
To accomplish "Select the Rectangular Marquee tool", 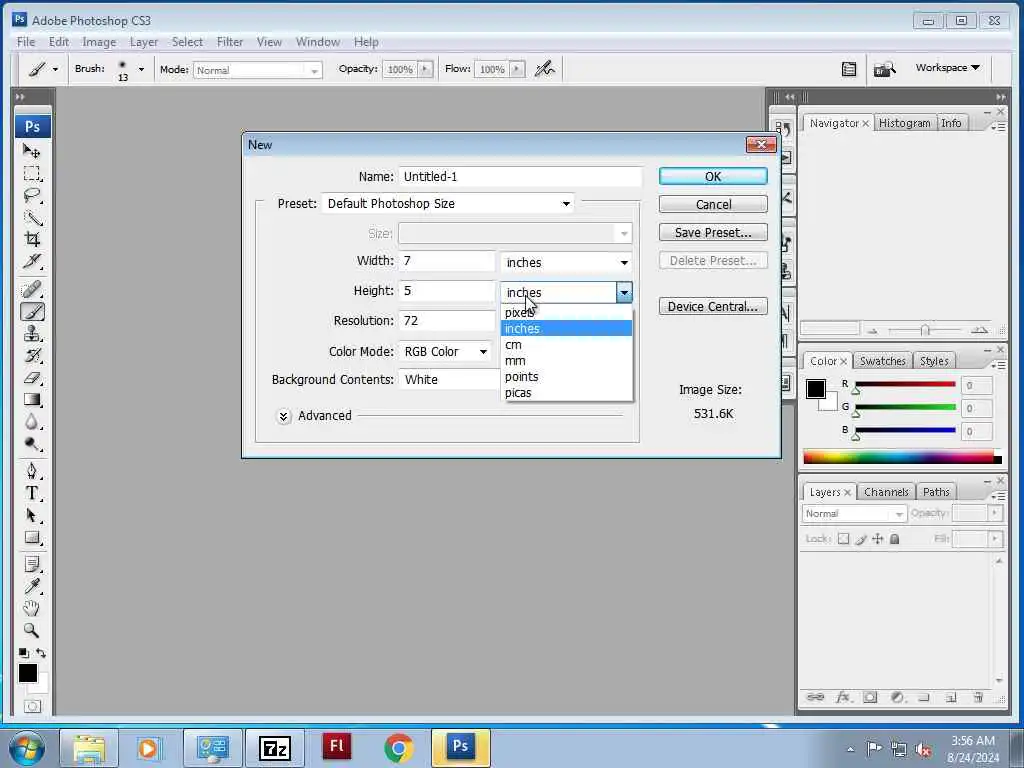I will [31, 174].
